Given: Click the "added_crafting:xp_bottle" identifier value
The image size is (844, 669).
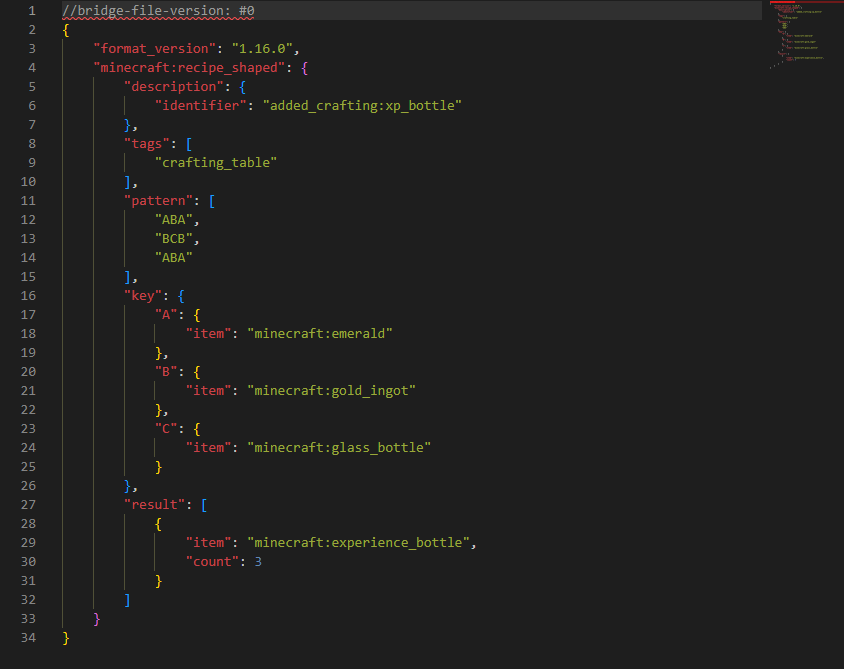Looking at the screenshot, I should [362, 106].
